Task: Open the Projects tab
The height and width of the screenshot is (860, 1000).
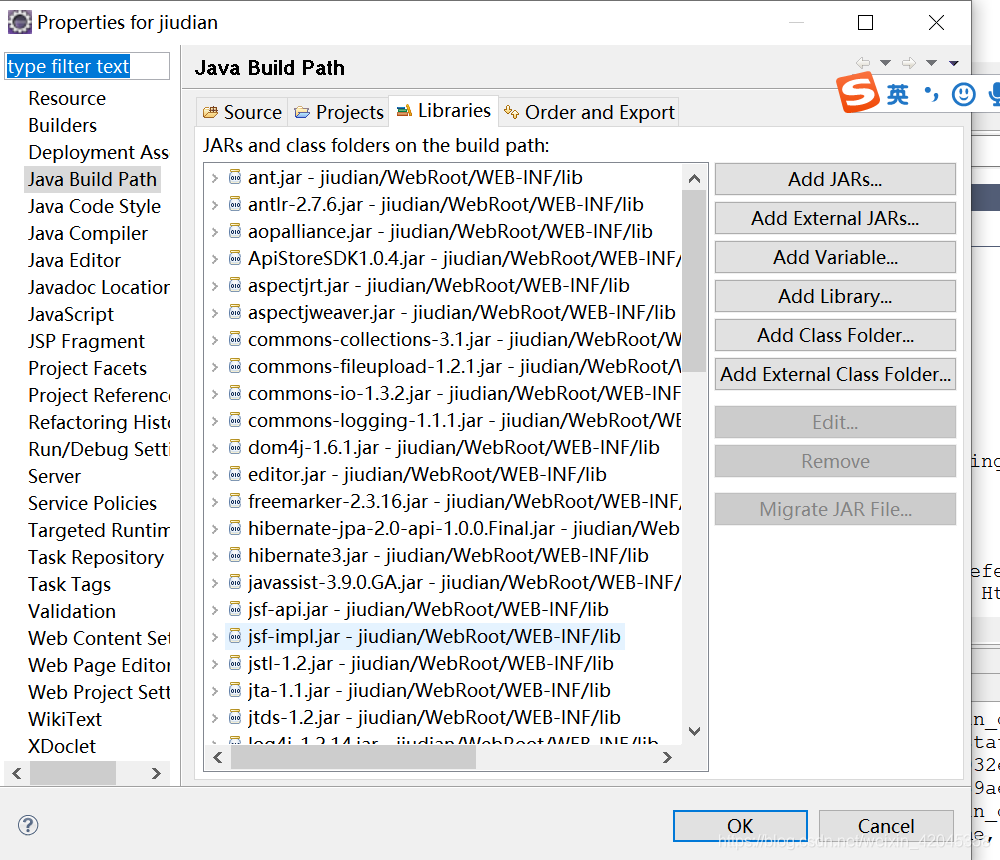Action: coord(338,111)
